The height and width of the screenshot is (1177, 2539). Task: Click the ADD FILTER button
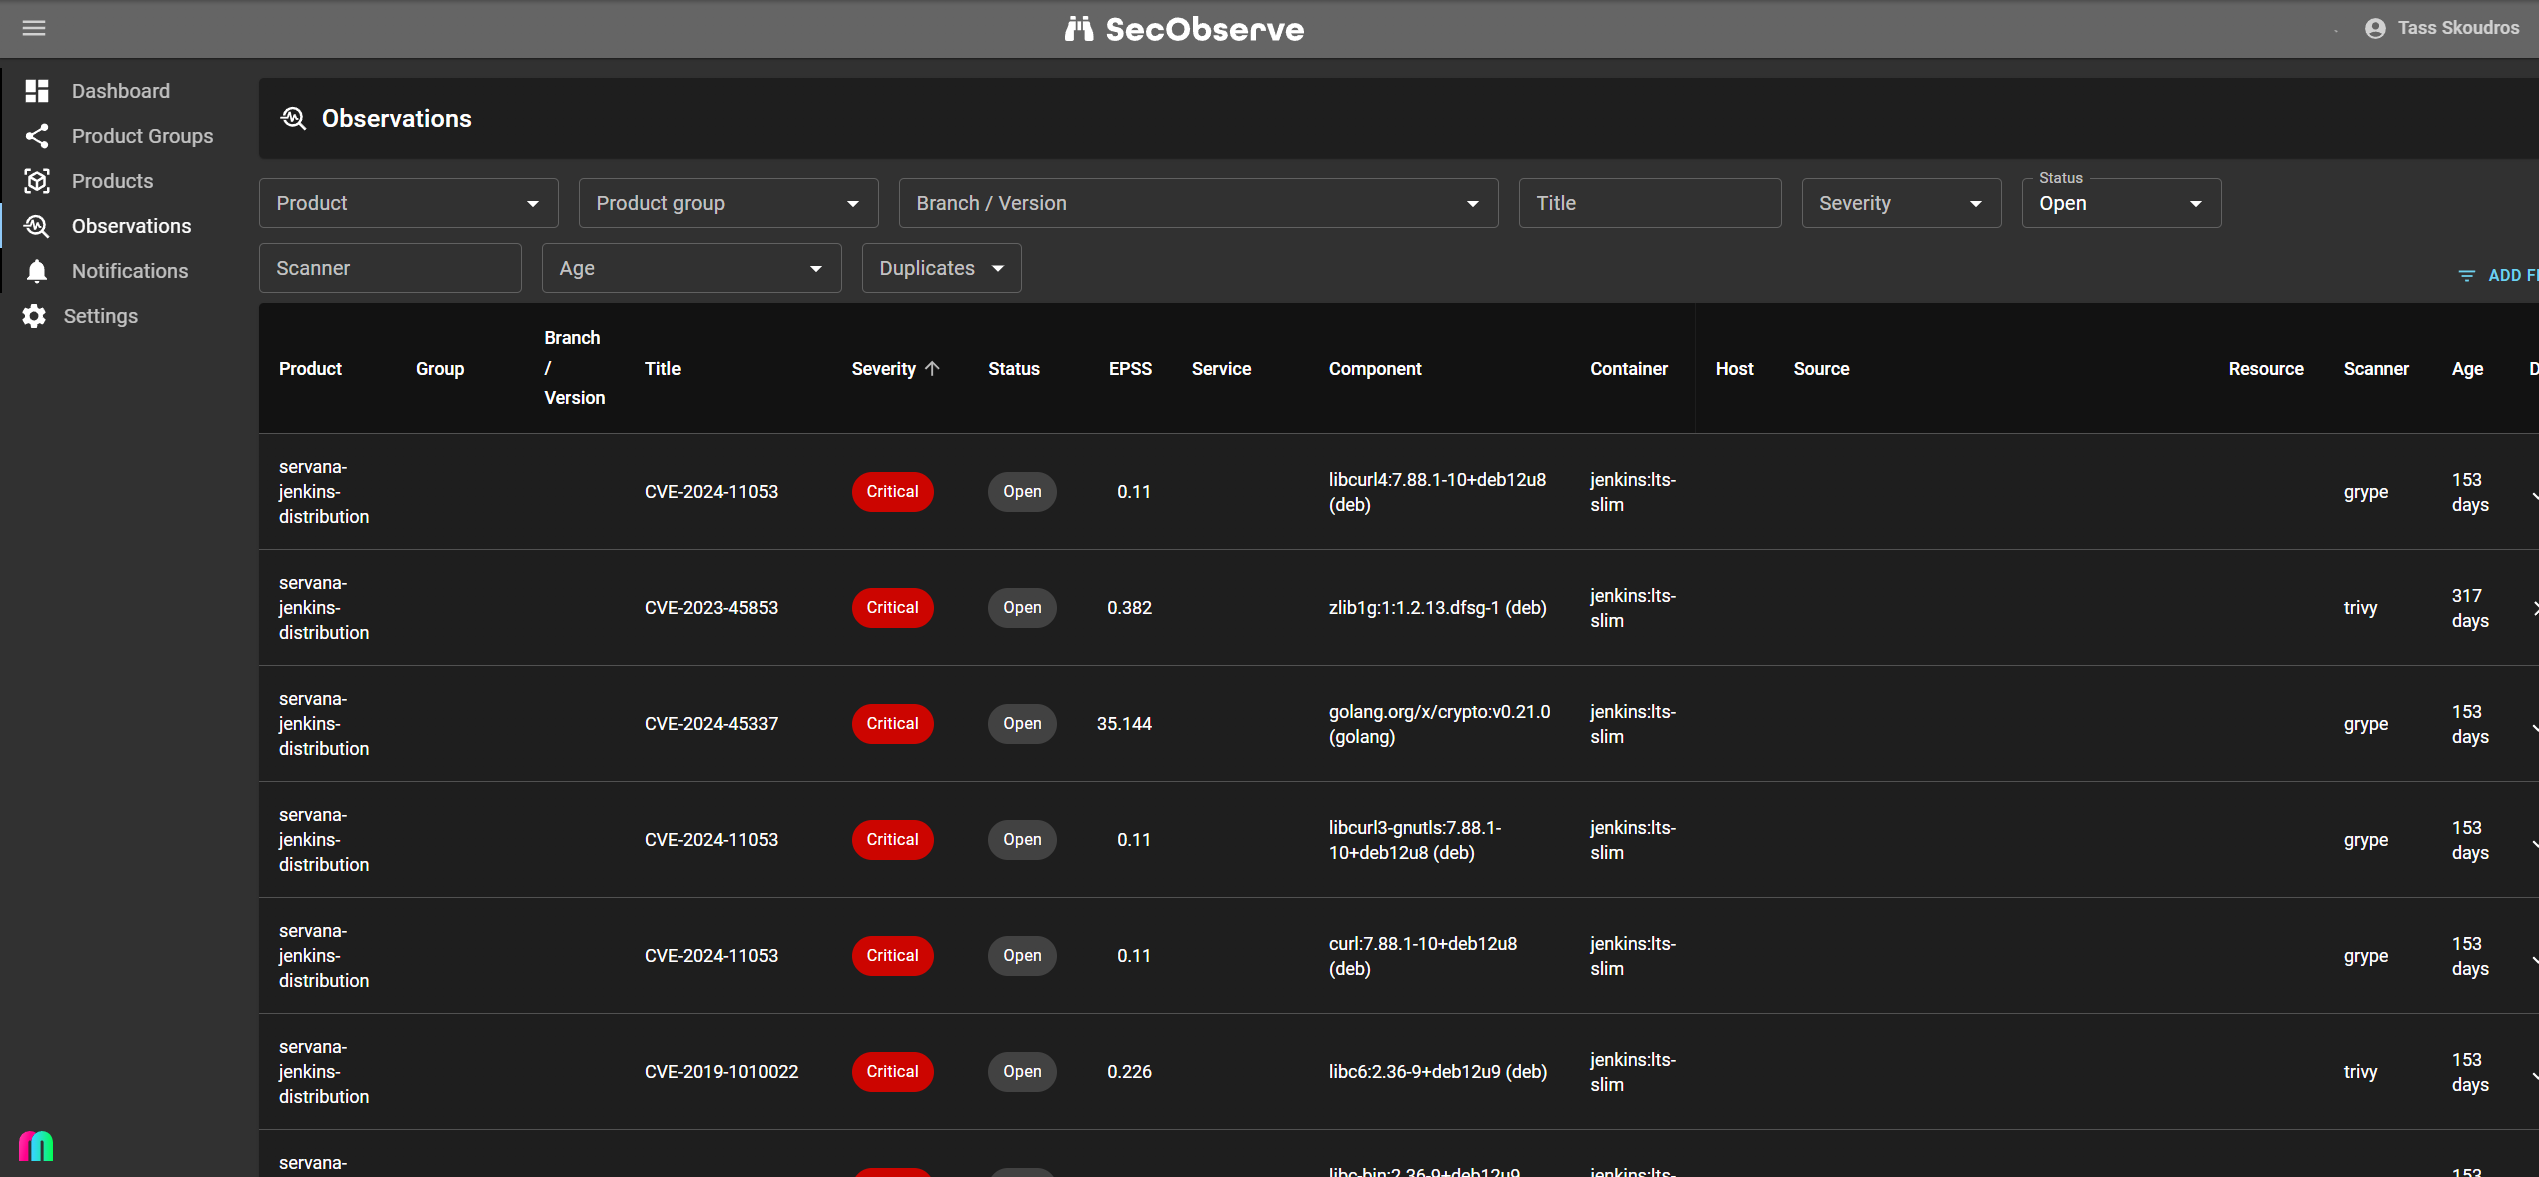click(x=2498, y=275)
